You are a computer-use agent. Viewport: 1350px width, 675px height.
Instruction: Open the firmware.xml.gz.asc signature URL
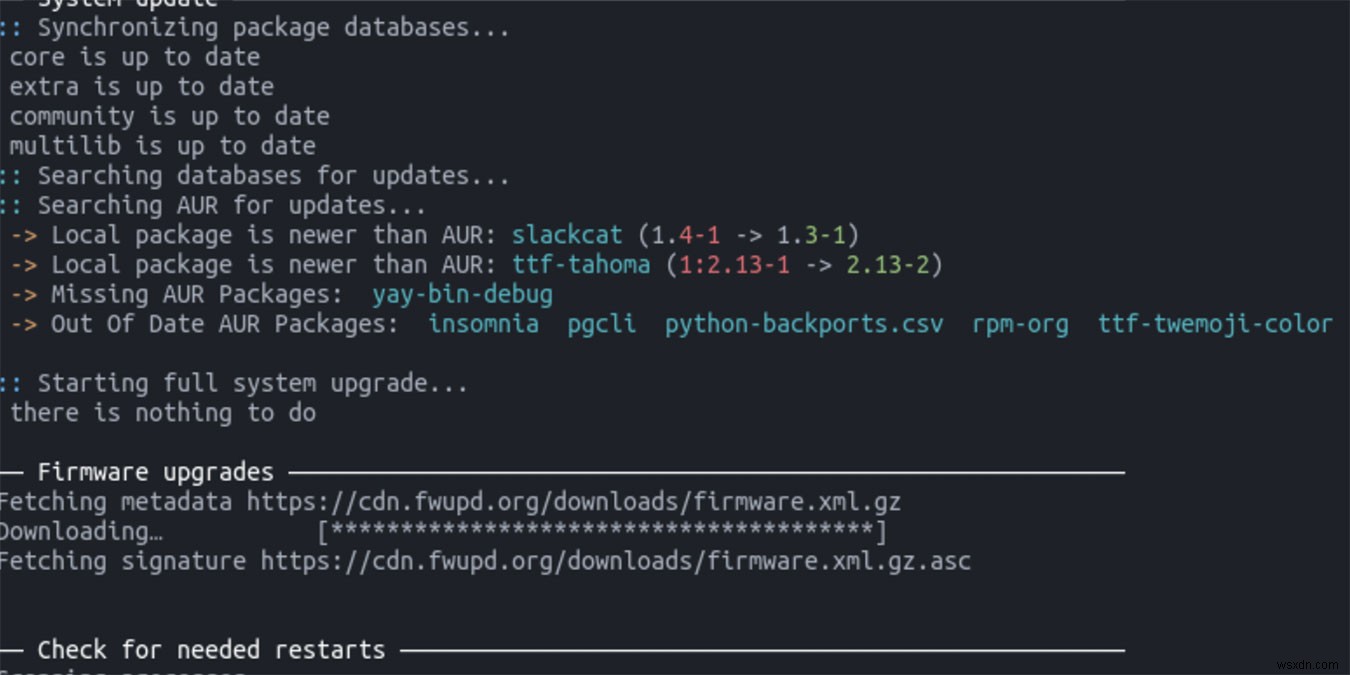tap(616, 561)
